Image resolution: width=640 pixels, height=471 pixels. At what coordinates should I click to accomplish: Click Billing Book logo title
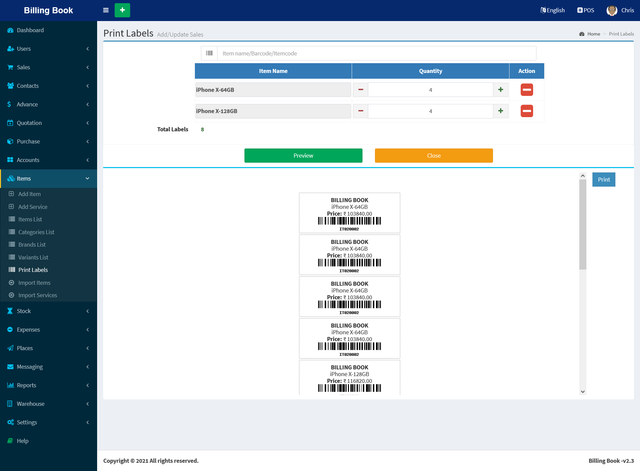(x=48, y=11)
